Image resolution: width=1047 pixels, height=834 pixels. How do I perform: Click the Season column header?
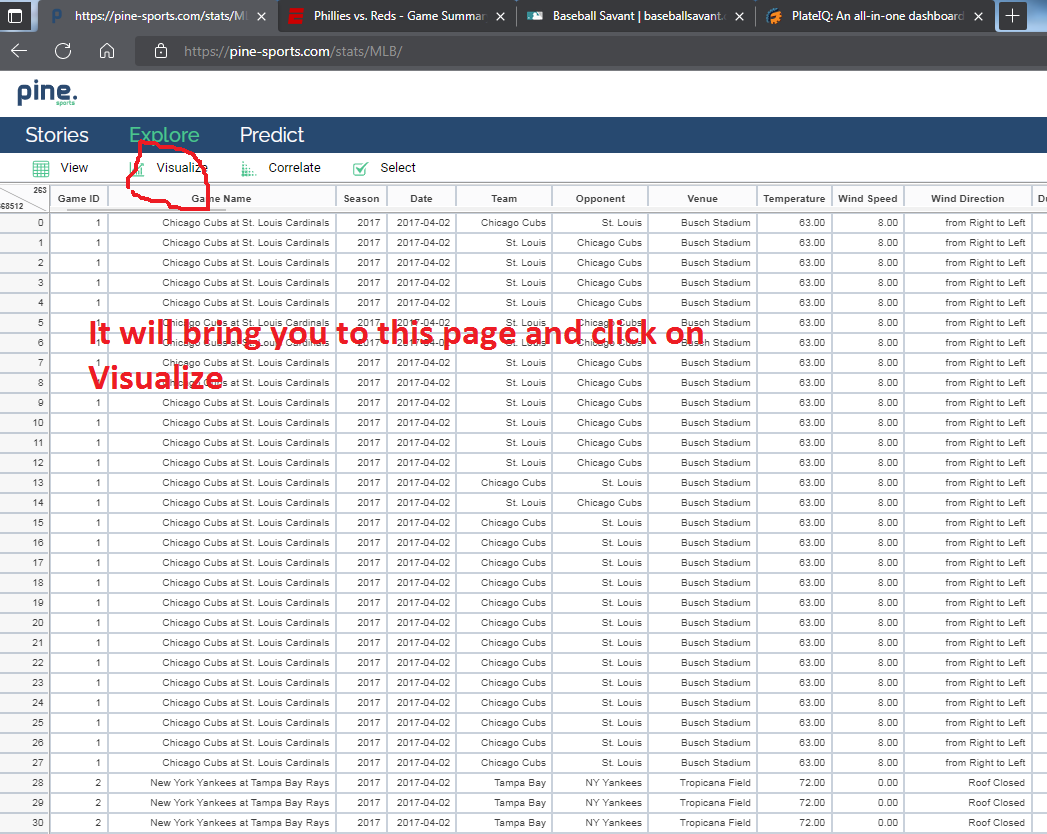click(361, 198)
